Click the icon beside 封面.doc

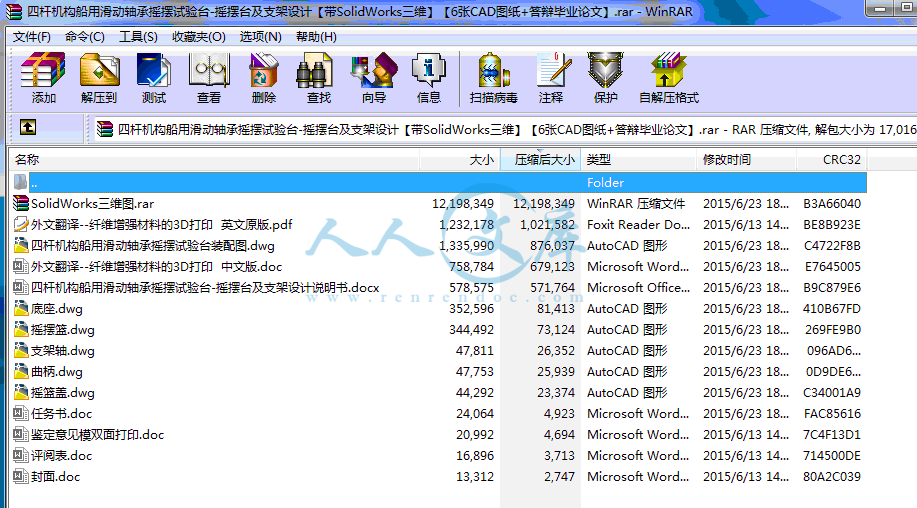20,477
